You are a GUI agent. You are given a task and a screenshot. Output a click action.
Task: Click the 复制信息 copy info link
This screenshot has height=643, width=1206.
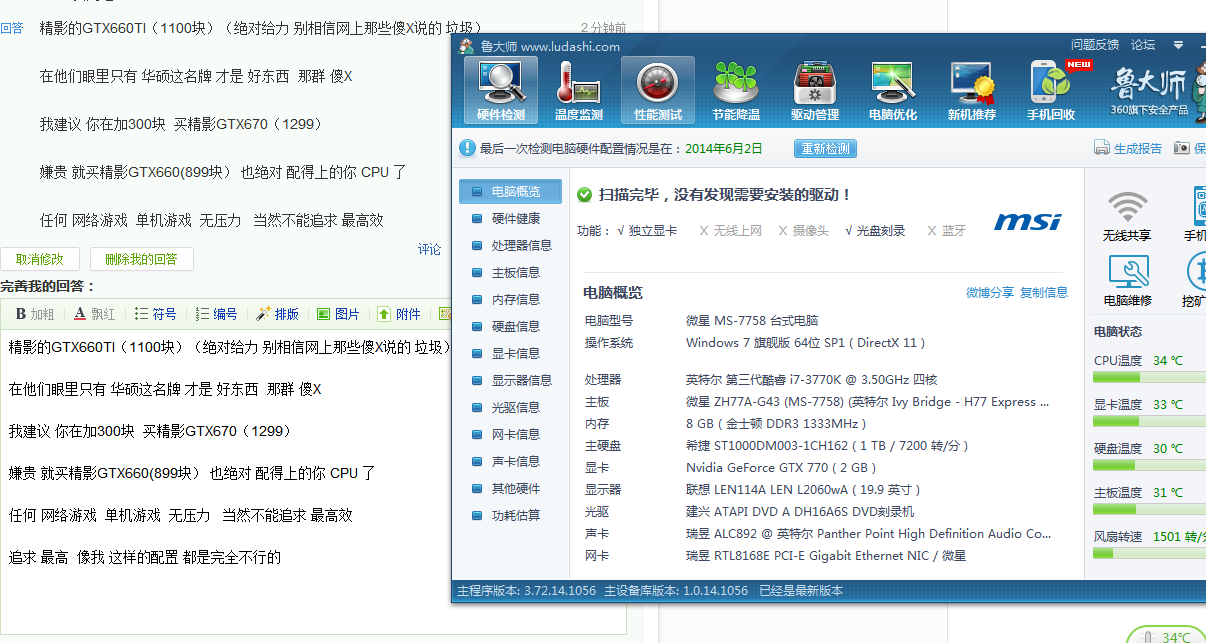coord(1044,292)
